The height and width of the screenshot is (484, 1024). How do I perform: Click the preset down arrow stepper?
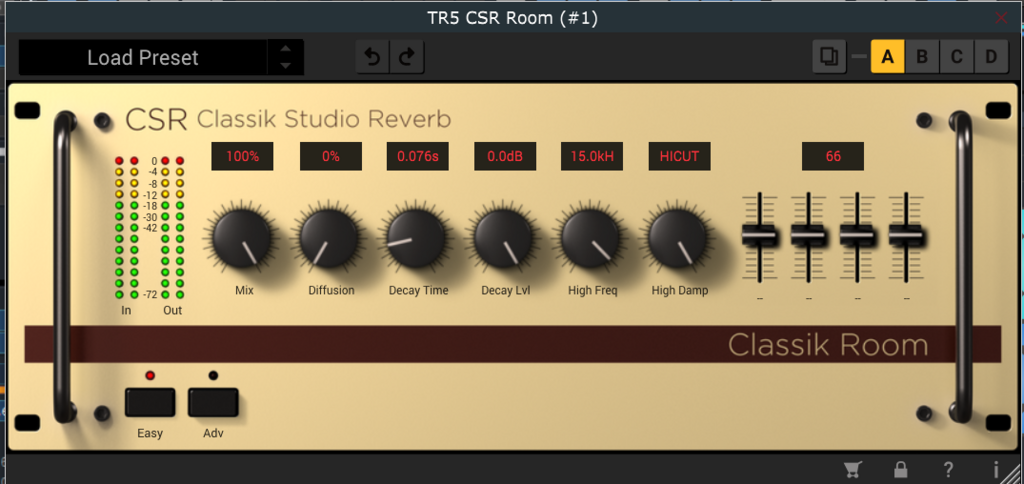tap(285, 65)
